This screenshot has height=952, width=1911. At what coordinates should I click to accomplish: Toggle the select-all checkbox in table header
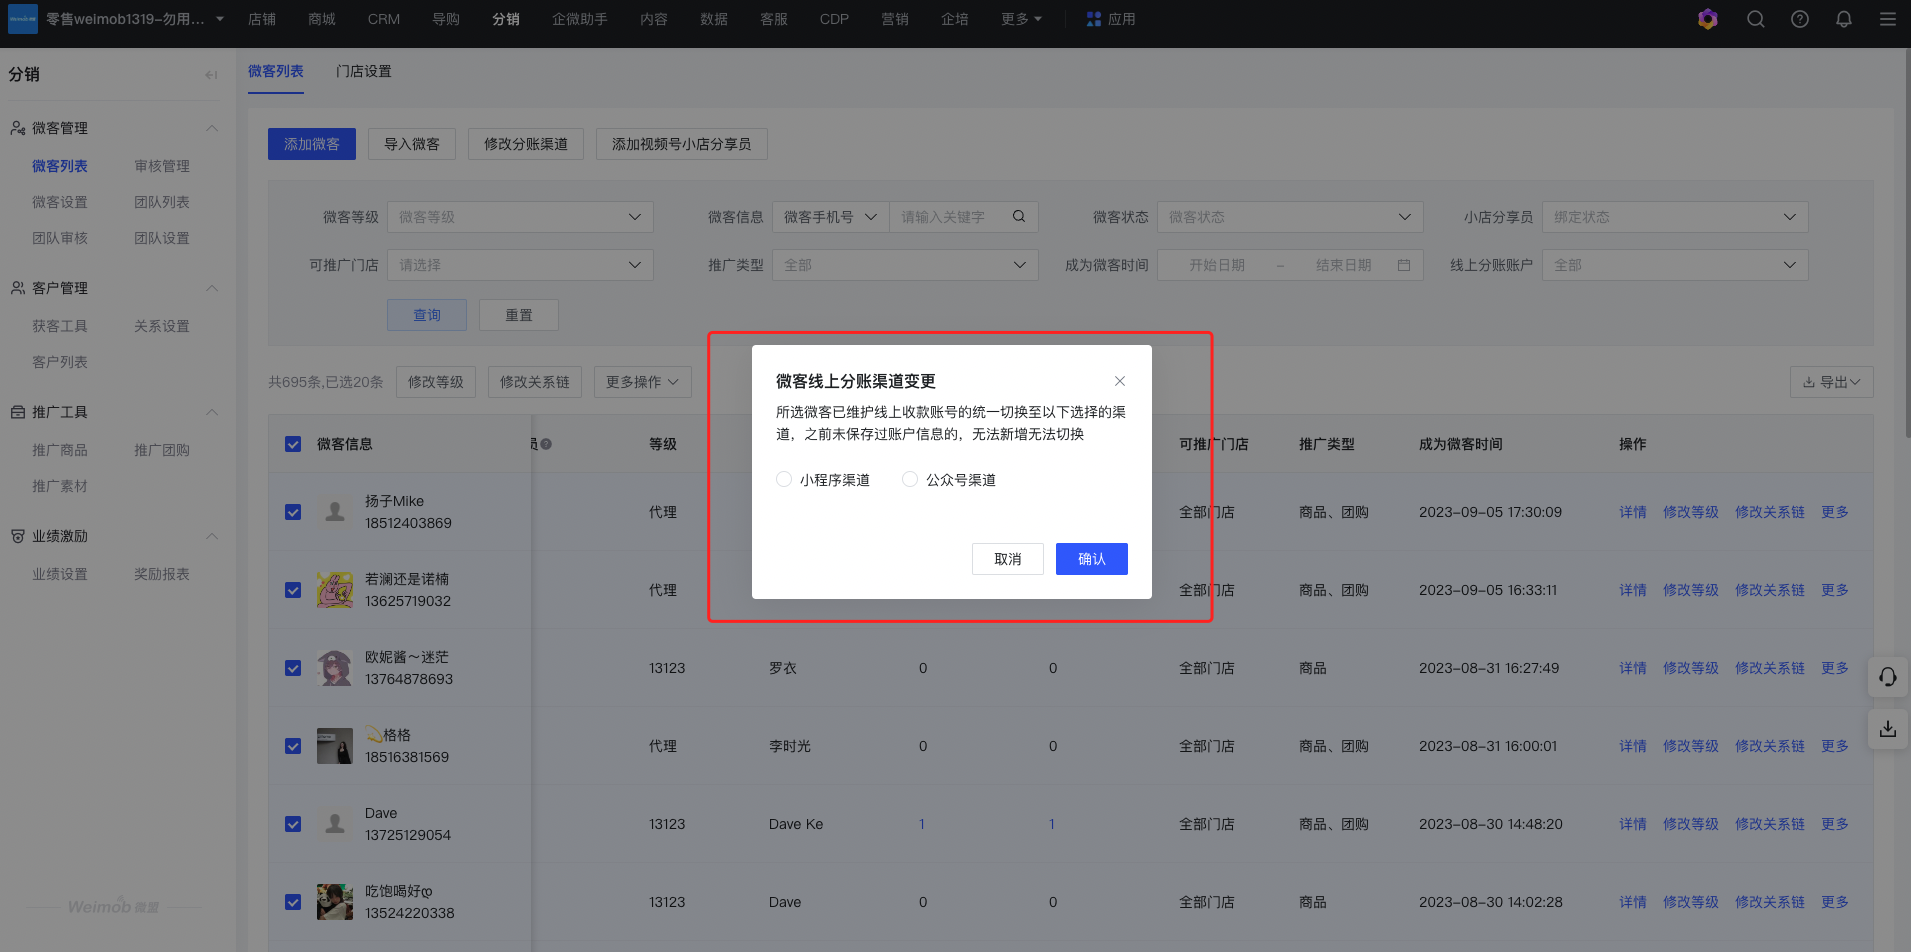point(293,444)
